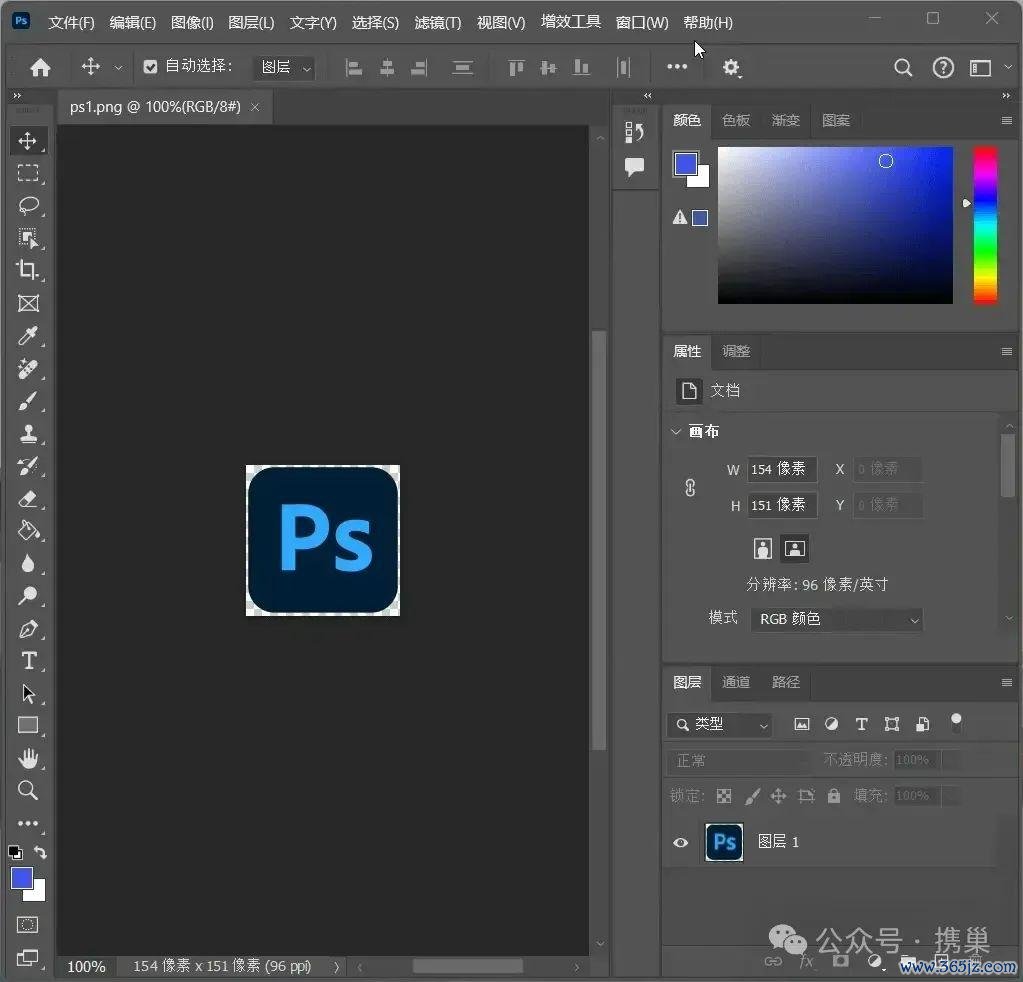1023x982 pixels.
Task: Pick a color in the color field
Action: [x=835, y=225]
